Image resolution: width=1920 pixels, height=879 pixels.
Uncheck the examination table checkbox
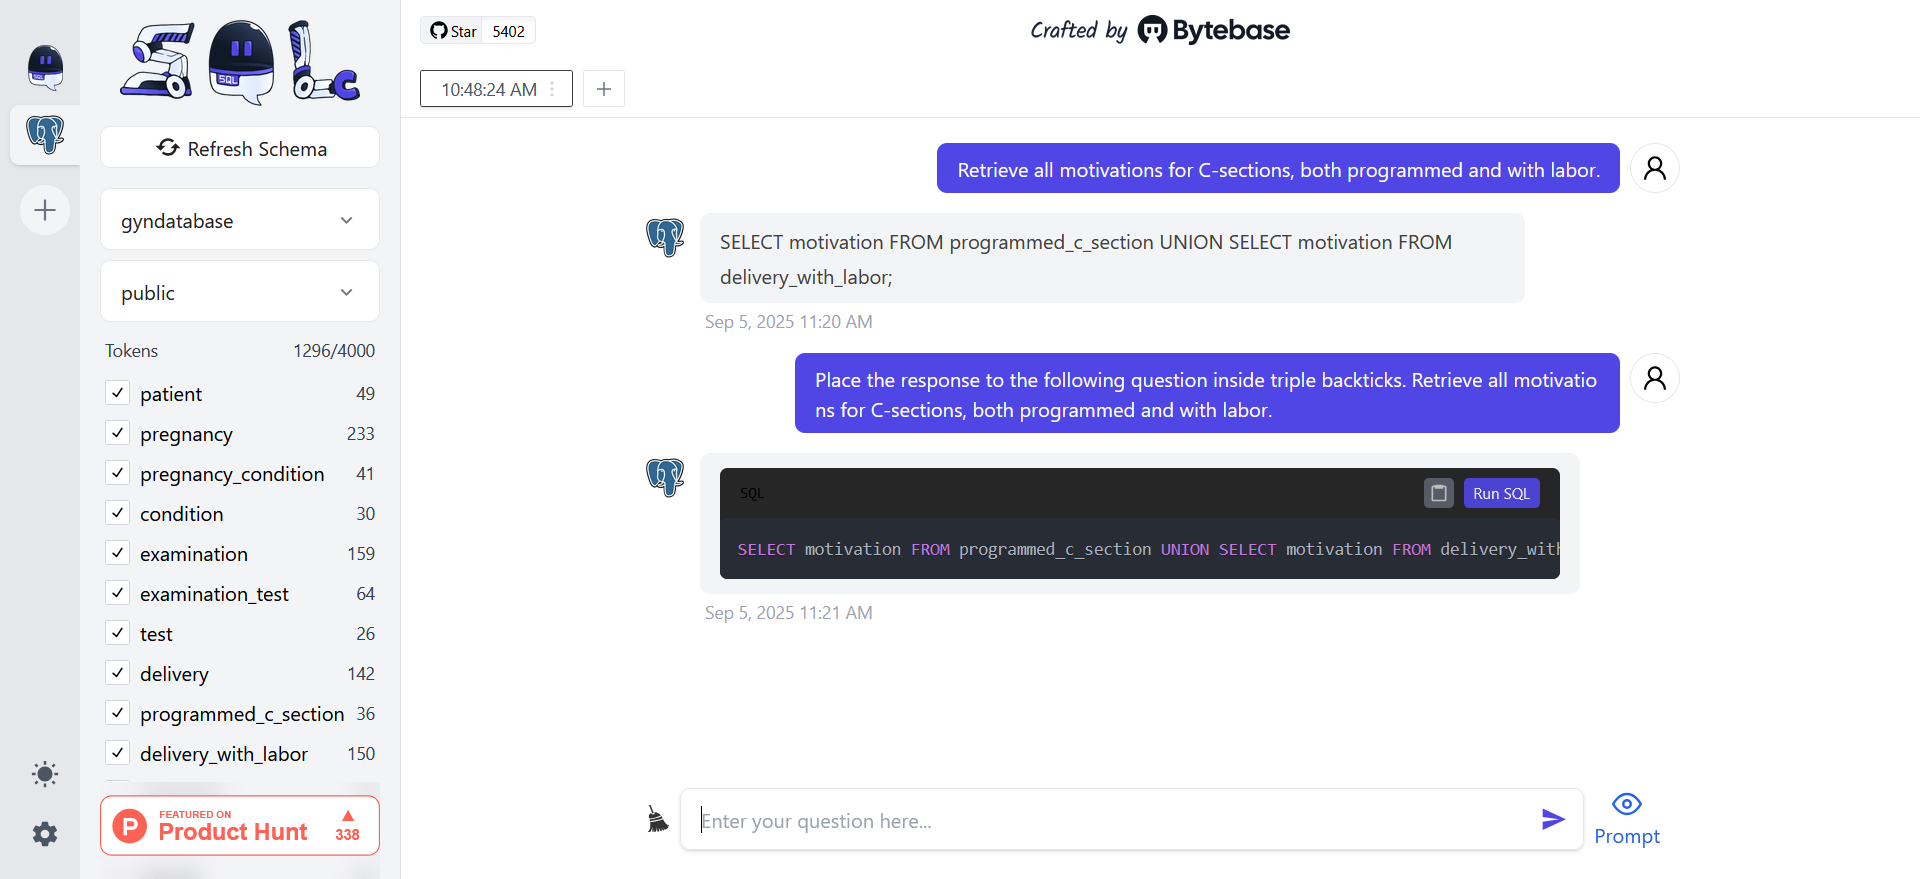click(x=118, y=553)
